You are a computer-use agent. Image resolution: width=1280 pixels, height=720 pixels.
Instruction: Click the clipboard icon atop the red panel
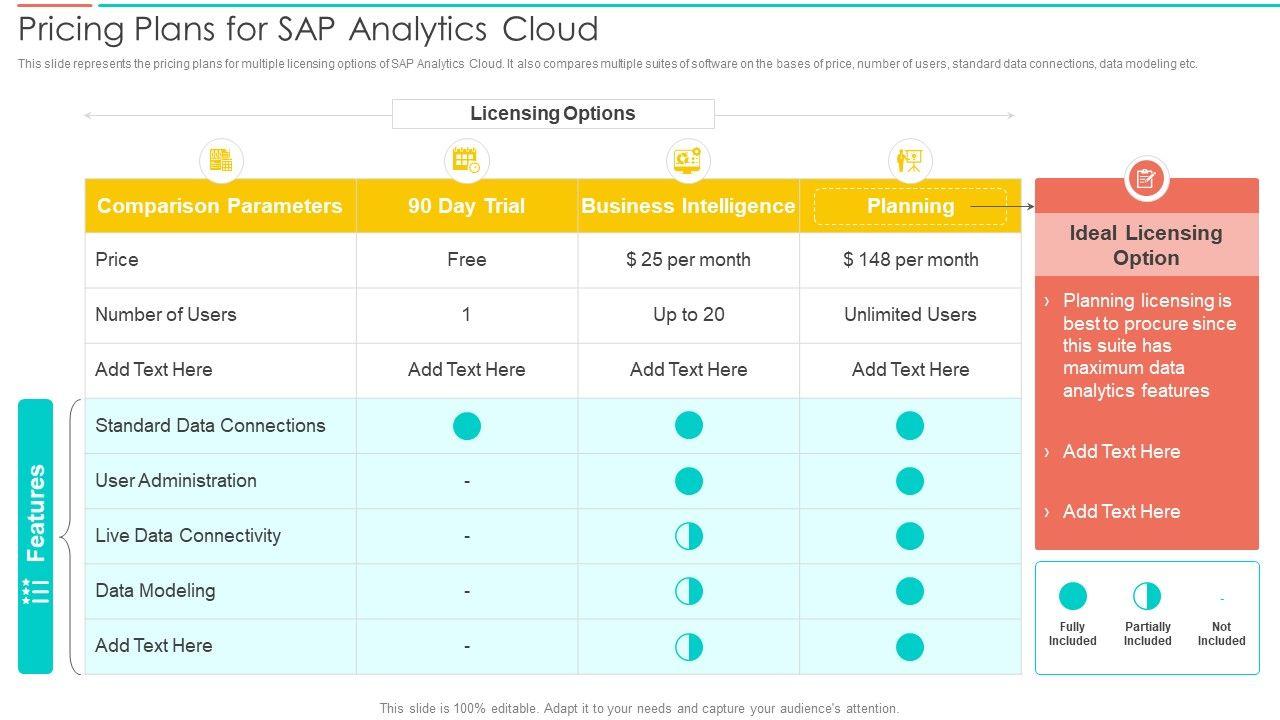point(1146,180)
